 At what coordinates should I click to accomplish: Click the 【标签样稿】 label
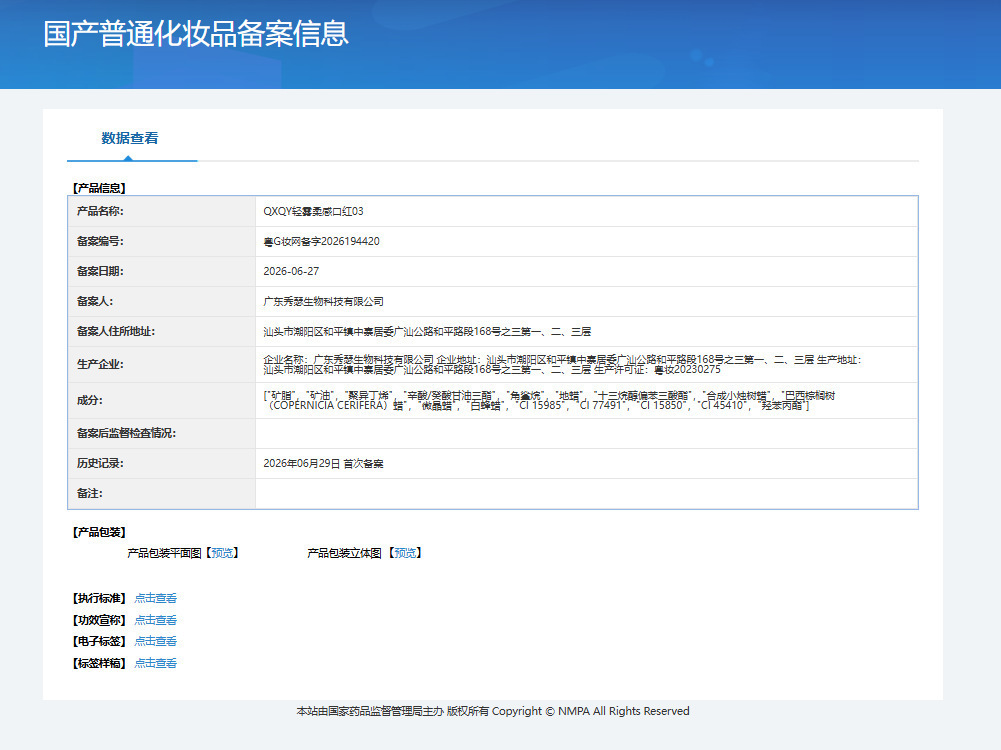coord(99,663)
